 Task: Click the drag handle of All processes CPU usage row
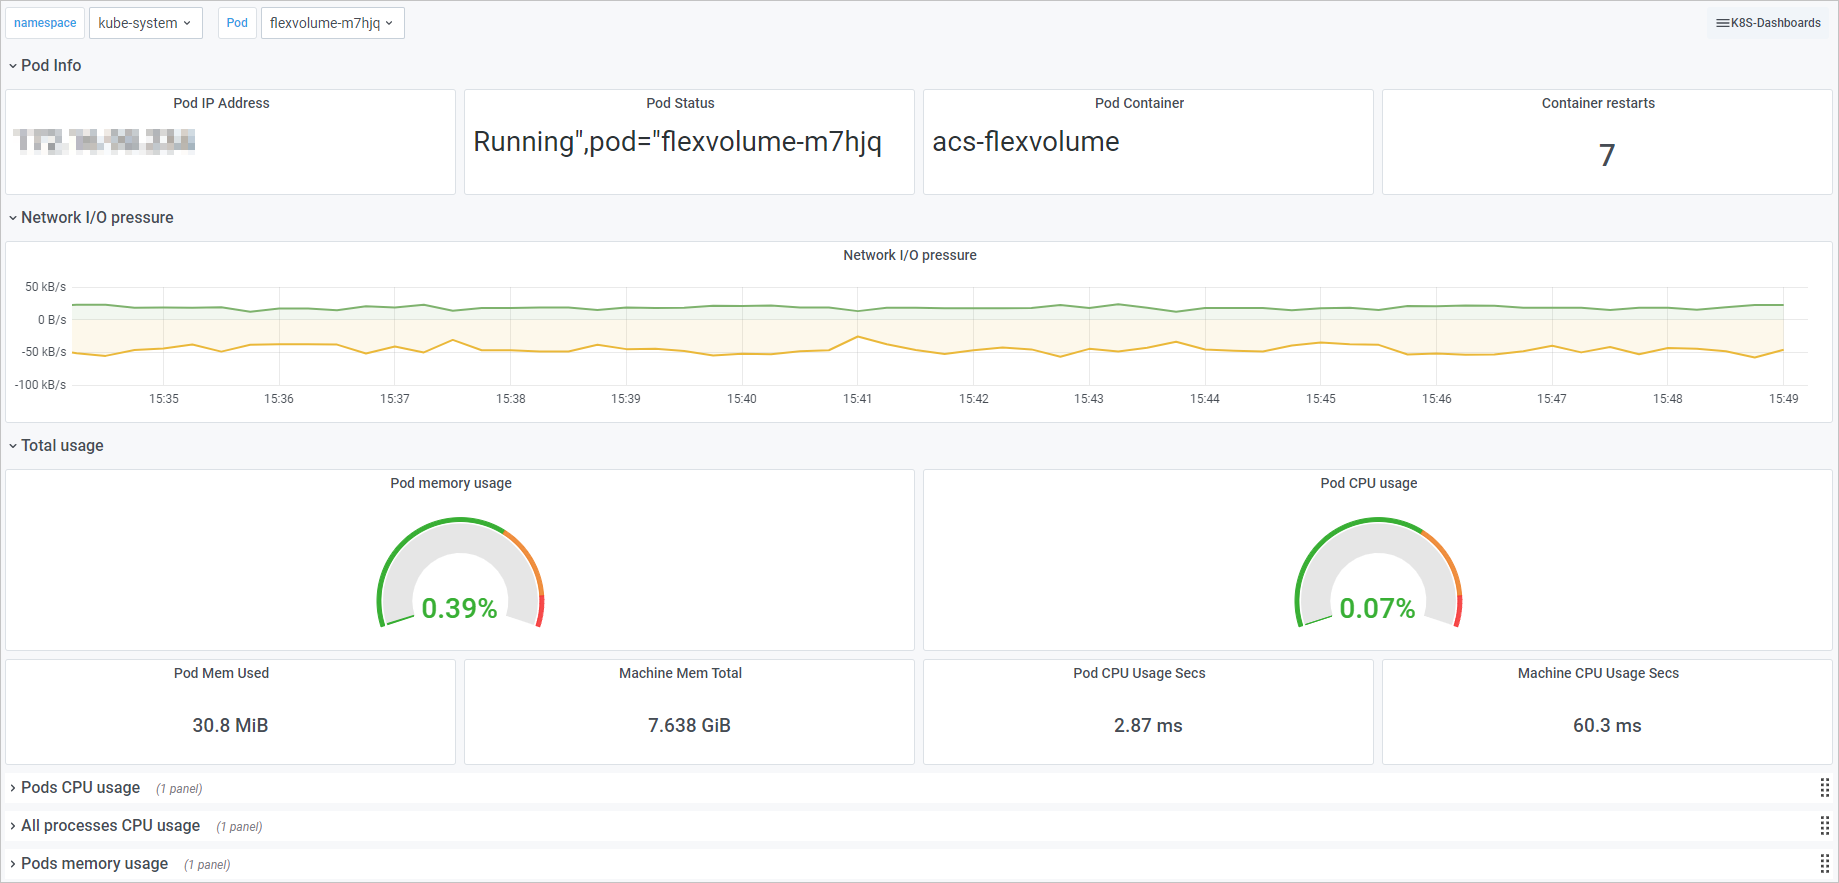coord(1825,826)
